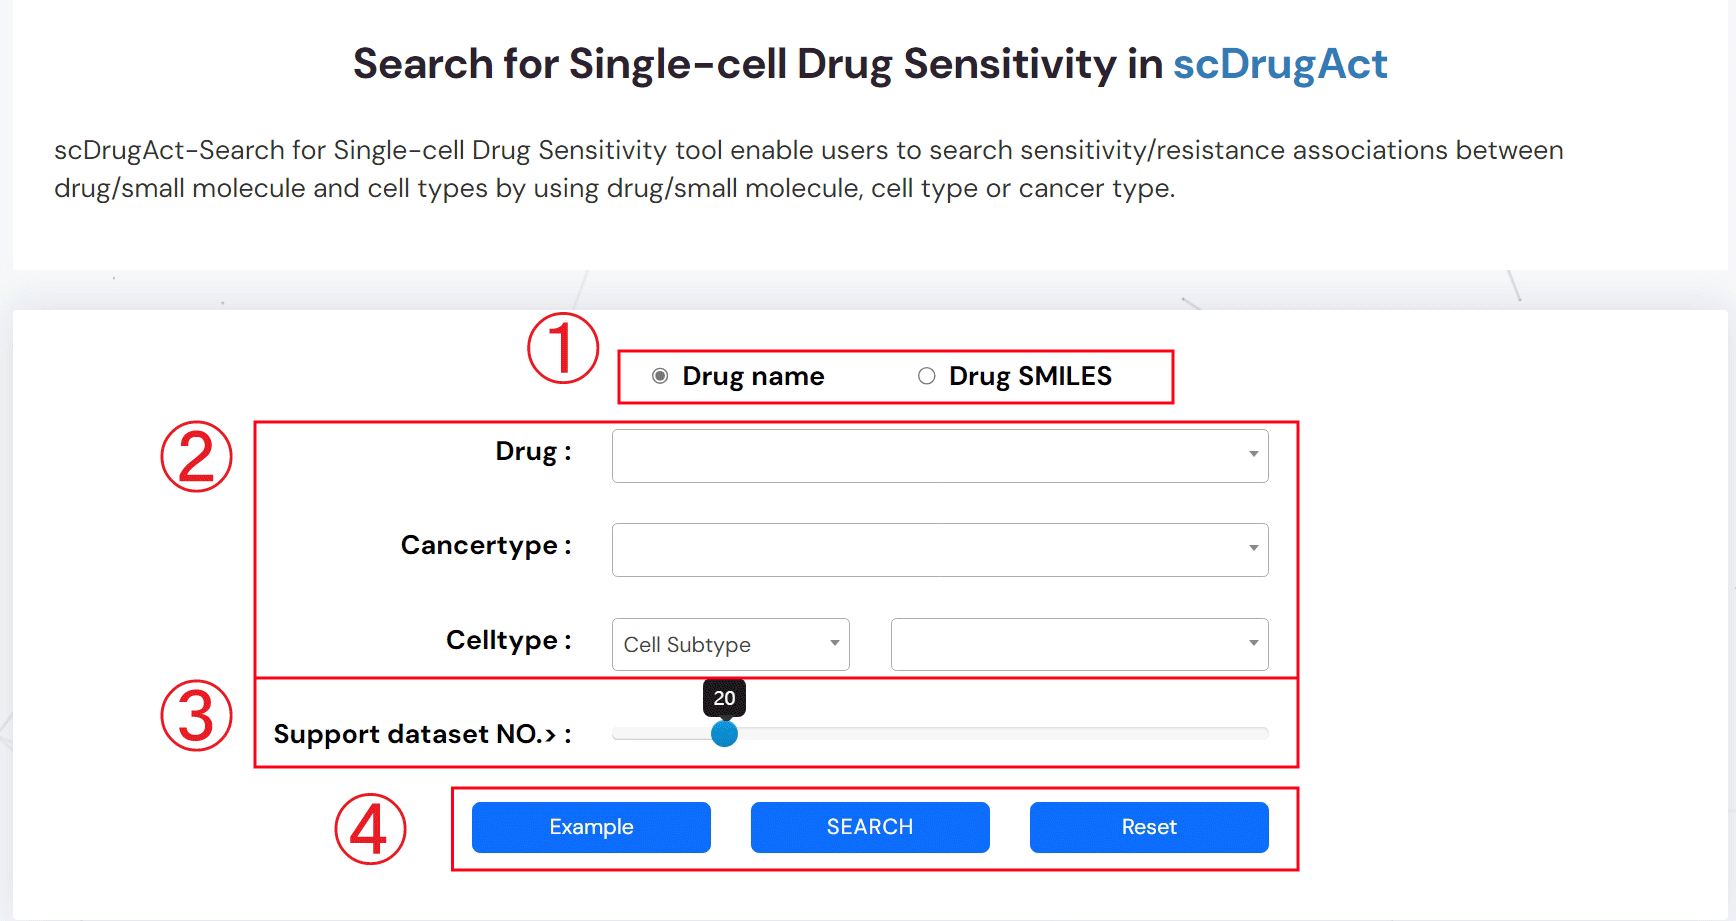Open the Cell Subtype dropdown
Viewport: 1736px width, 921px height.
pos(730,645)
